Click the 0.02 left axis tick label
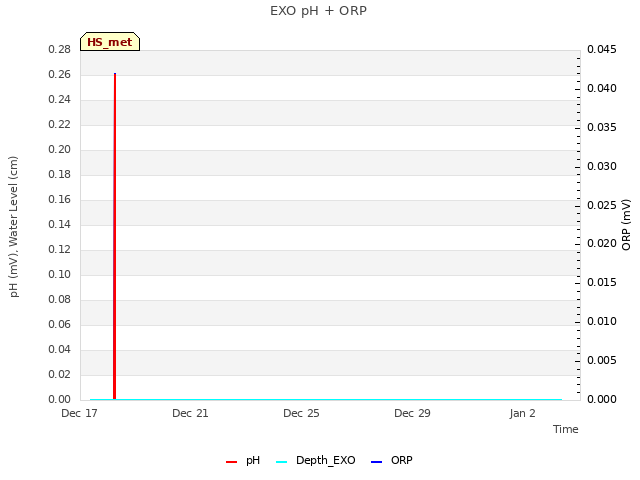This screenshot has height=480, width=640. (x=60, y=374)
